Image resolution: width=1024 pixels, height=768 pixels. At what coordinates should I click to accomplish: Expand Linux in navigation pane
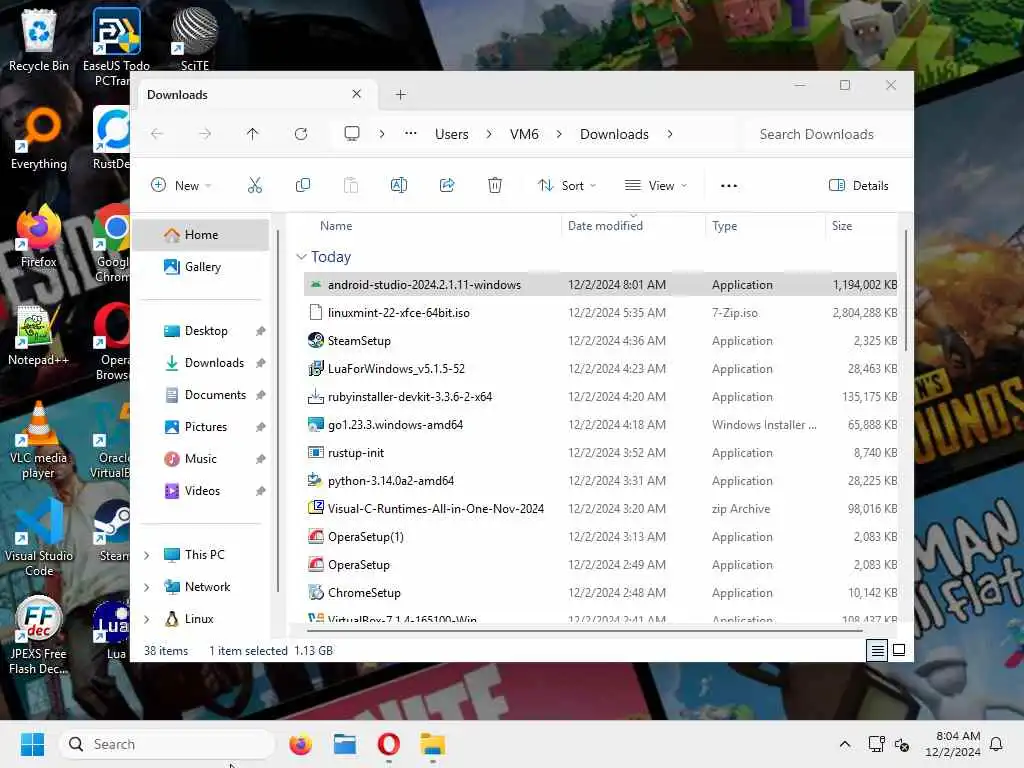[x=147, y=619]
